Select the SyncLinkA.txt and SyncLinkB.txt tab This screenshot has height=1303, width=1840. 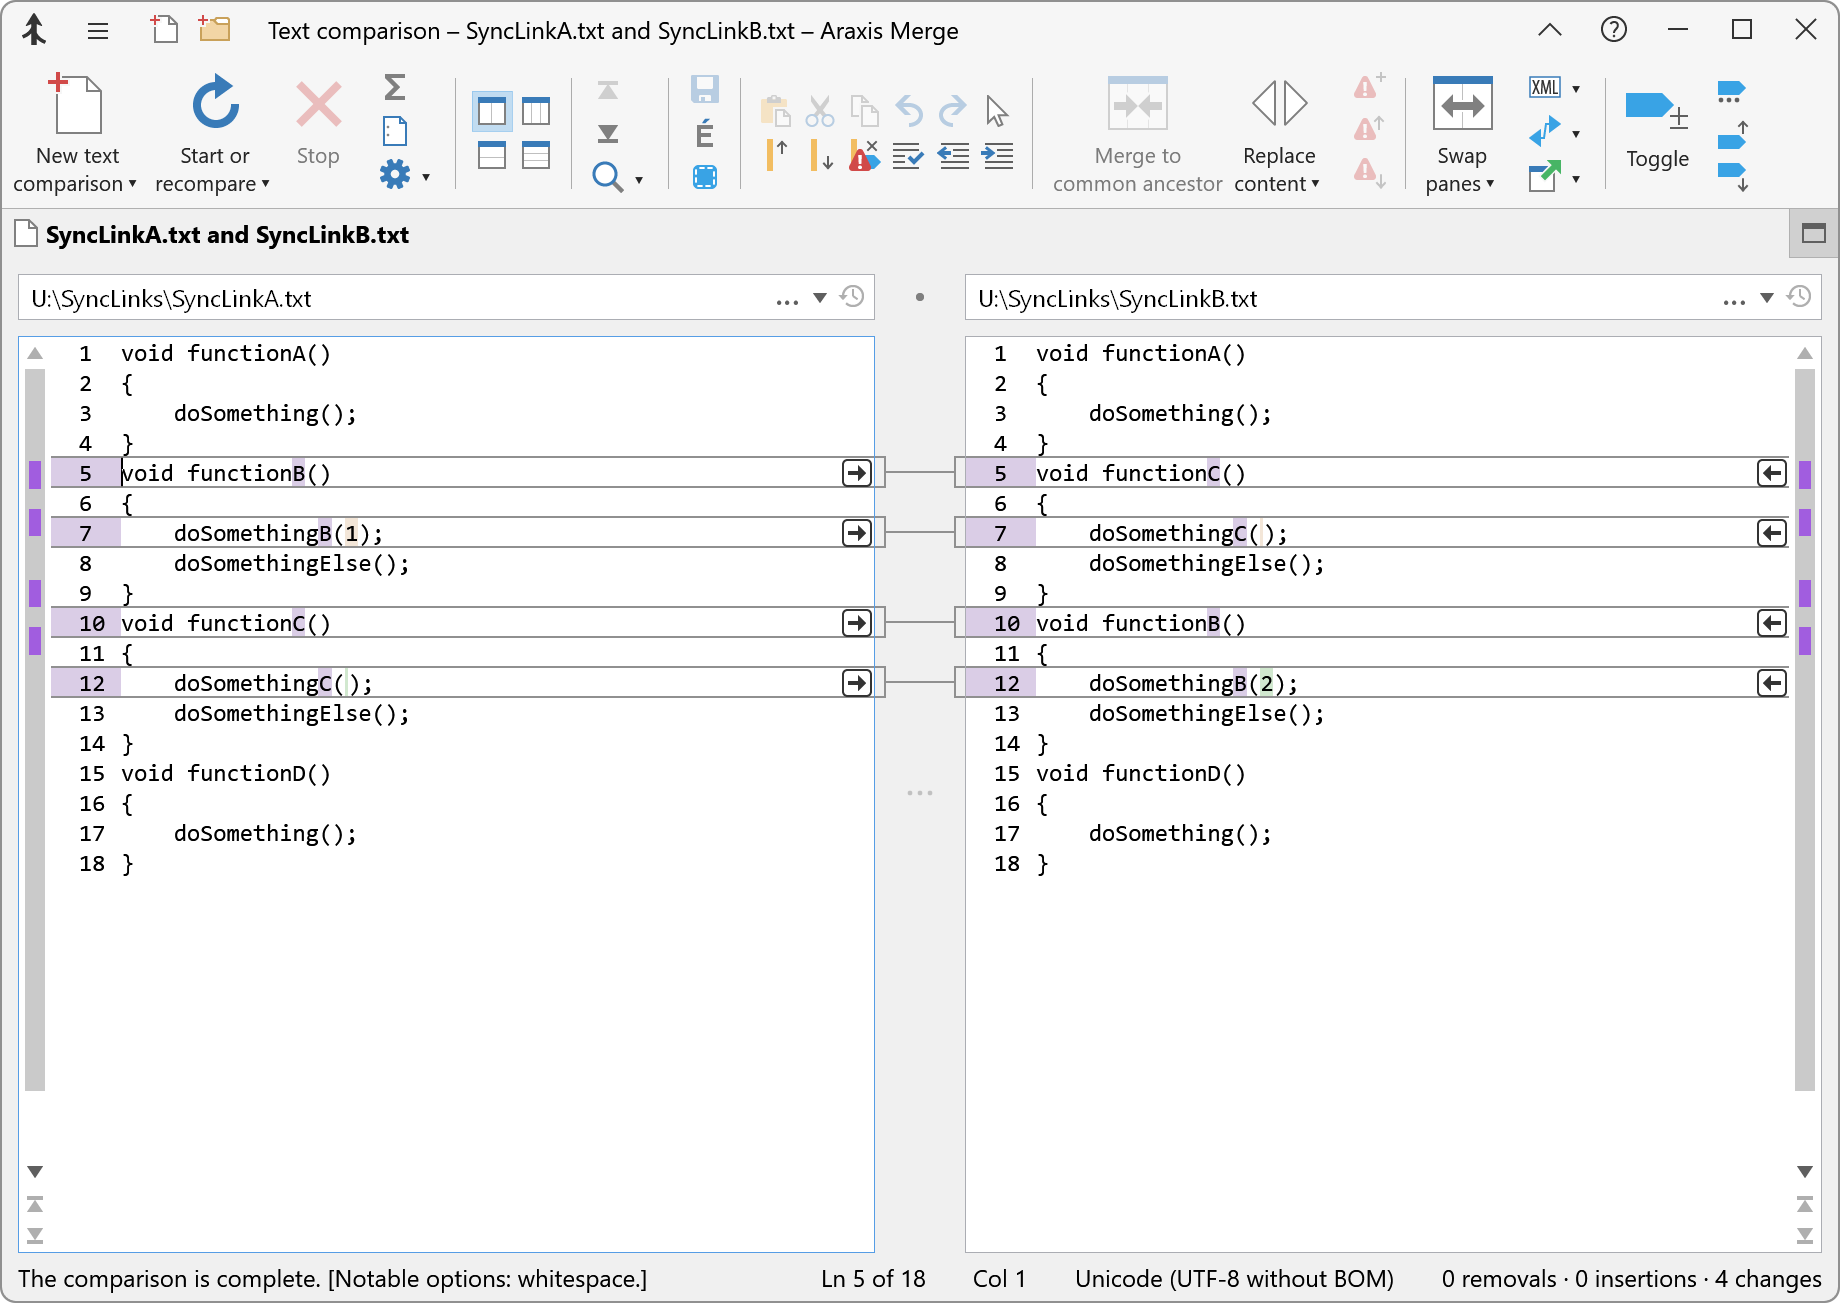click(x=226, y=234)
